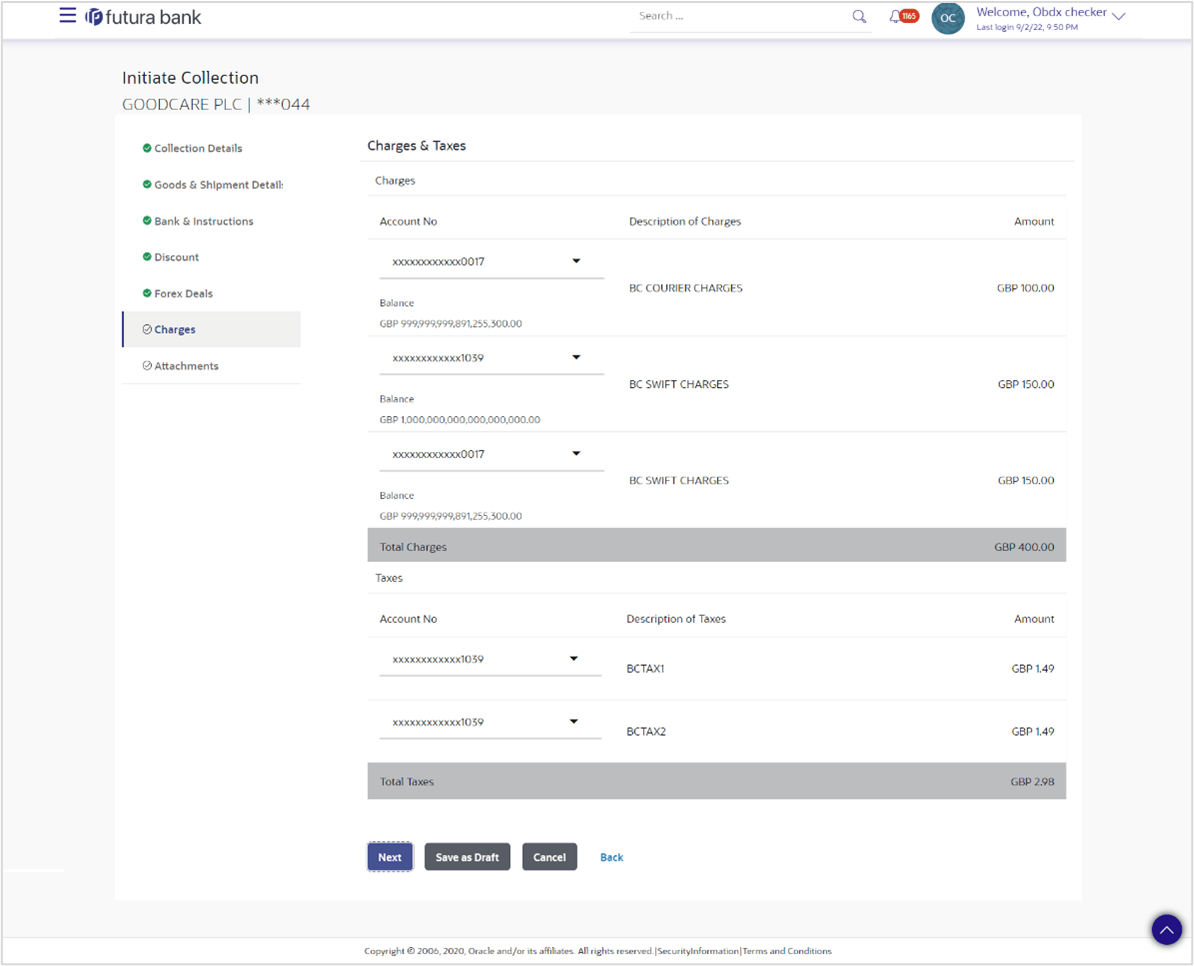Open the hamburger navigation menu
The width and height of the screenshot is (1194, 966).
pyautogui.click(x=68, y=15)
